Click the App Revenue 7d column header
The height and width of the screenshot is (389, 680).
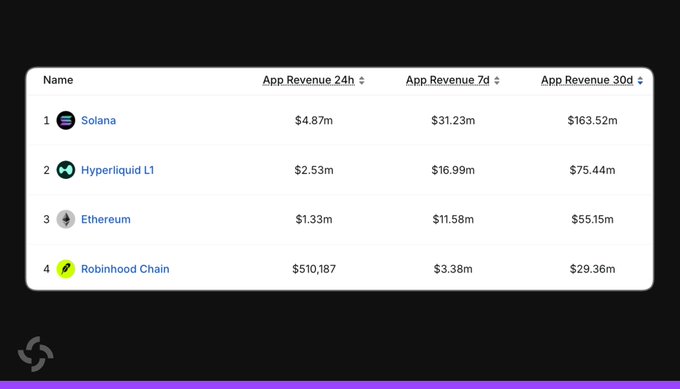coord(448,80)
